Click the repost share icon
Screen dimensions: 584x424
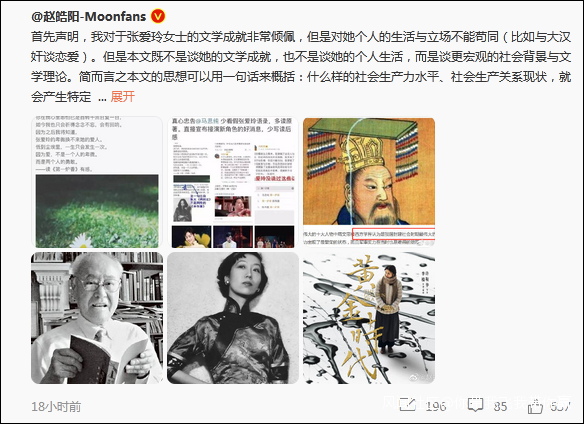point(407,405)
